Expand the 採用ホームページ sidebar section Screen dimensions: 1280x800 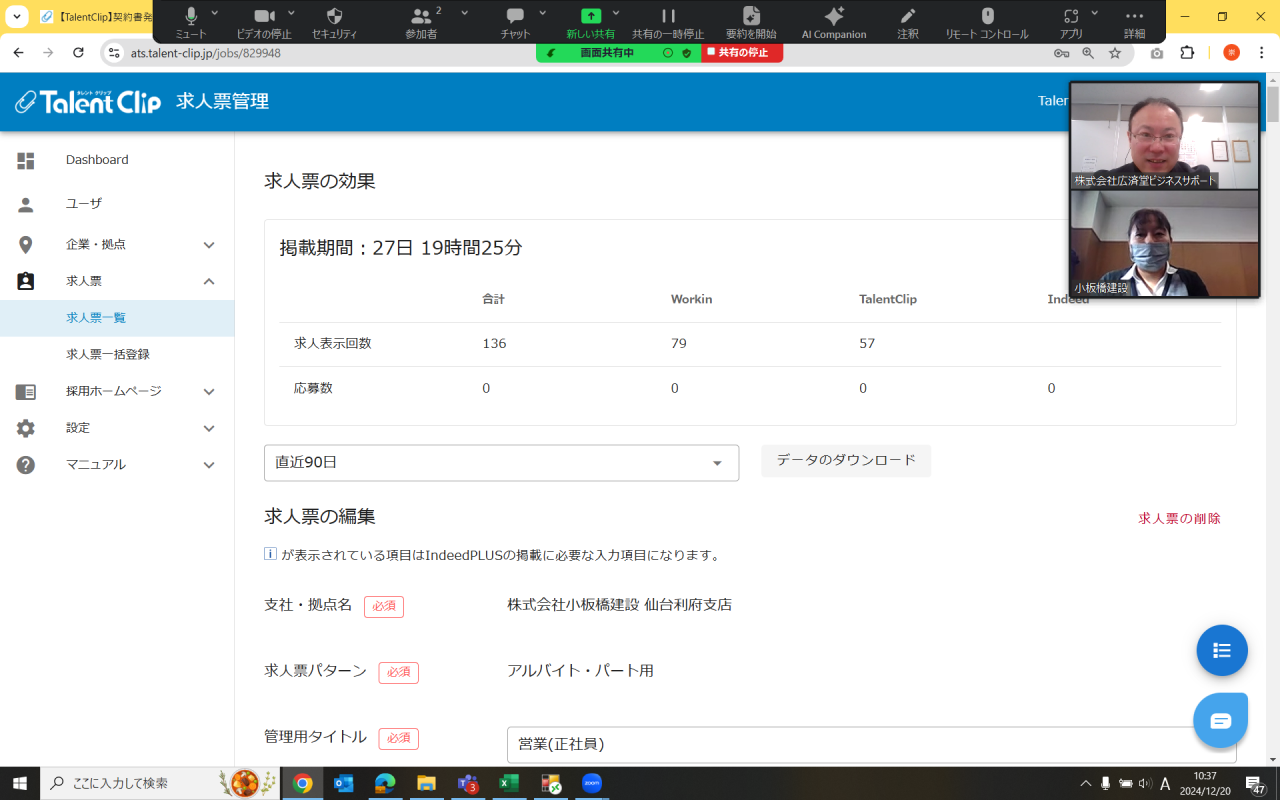(117, 391)
